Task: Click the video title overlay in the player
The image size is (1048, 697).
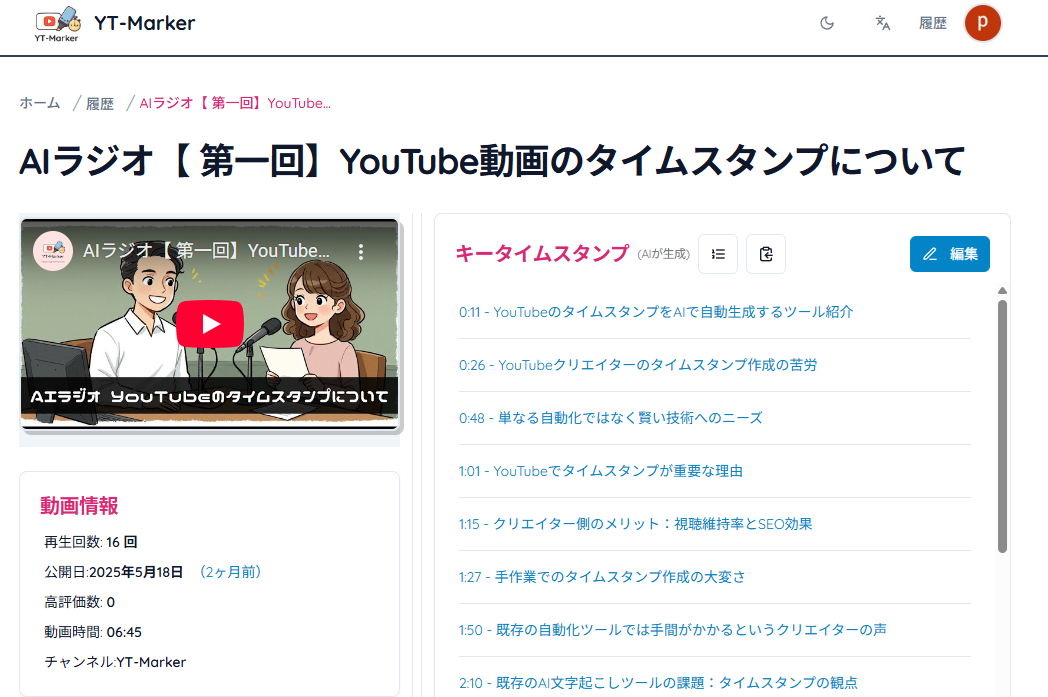Action: tap(206, 251)
